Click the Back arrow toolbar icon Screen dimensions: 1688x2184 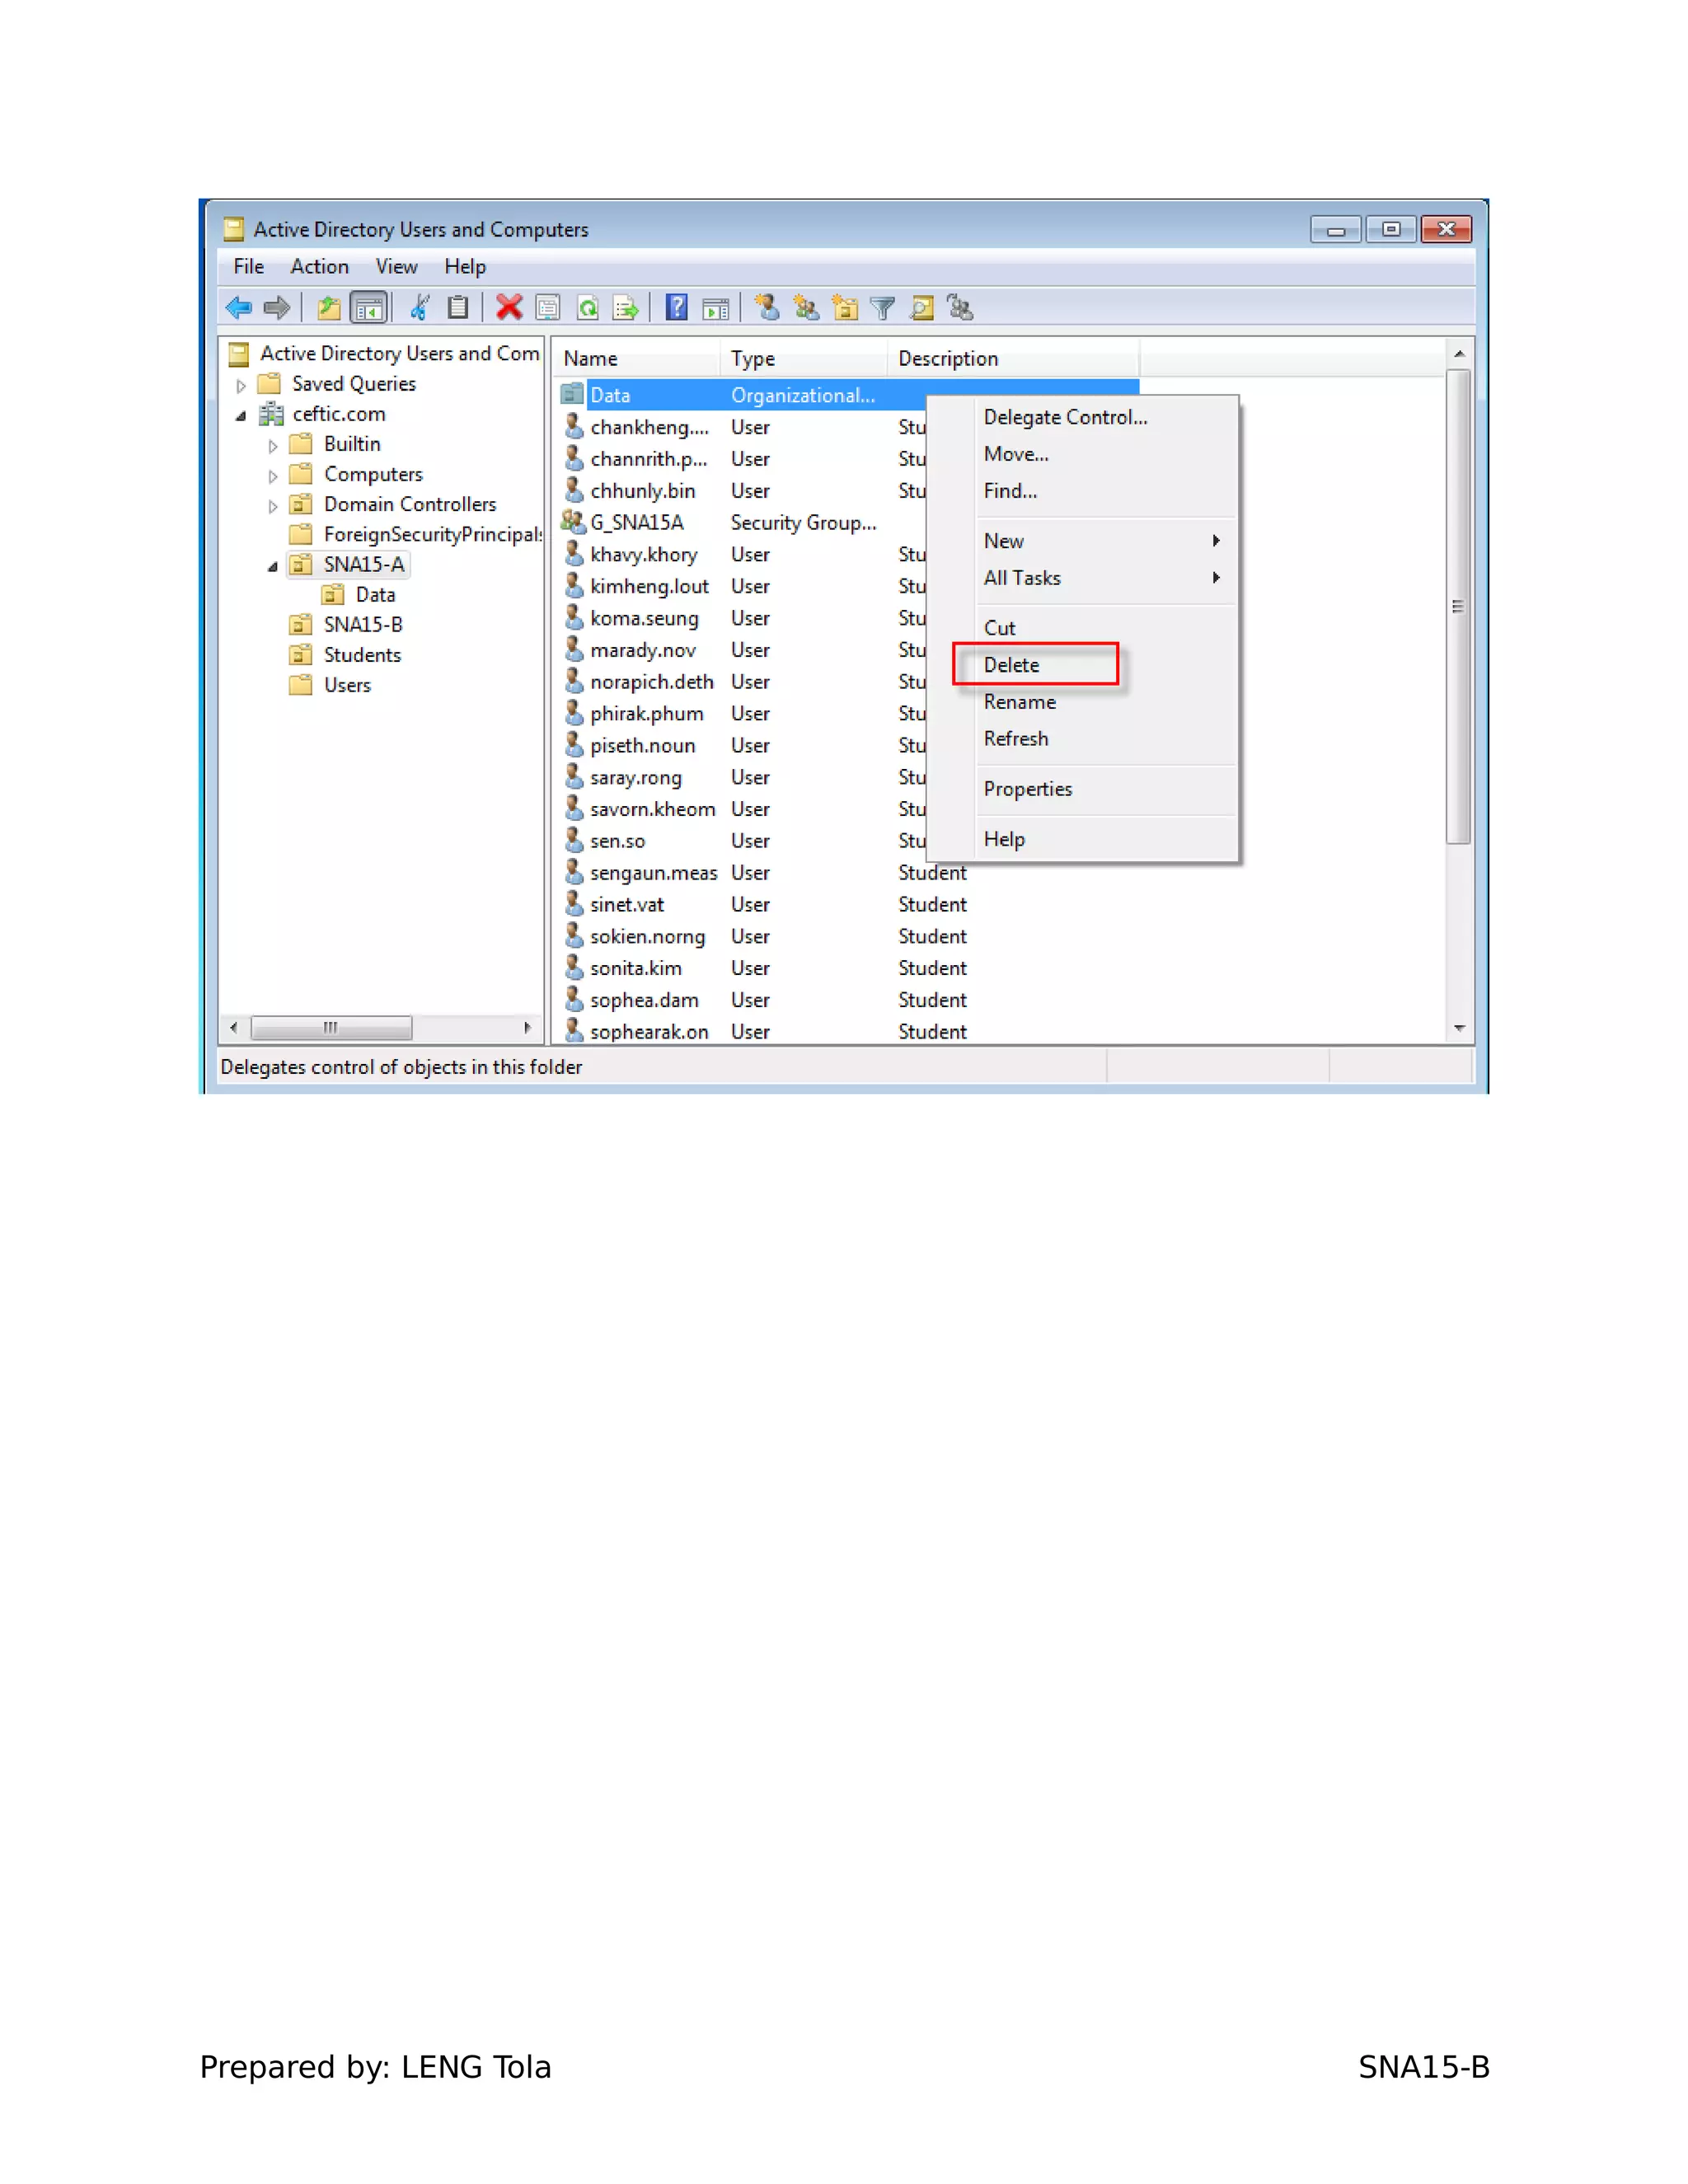(239, 308)
